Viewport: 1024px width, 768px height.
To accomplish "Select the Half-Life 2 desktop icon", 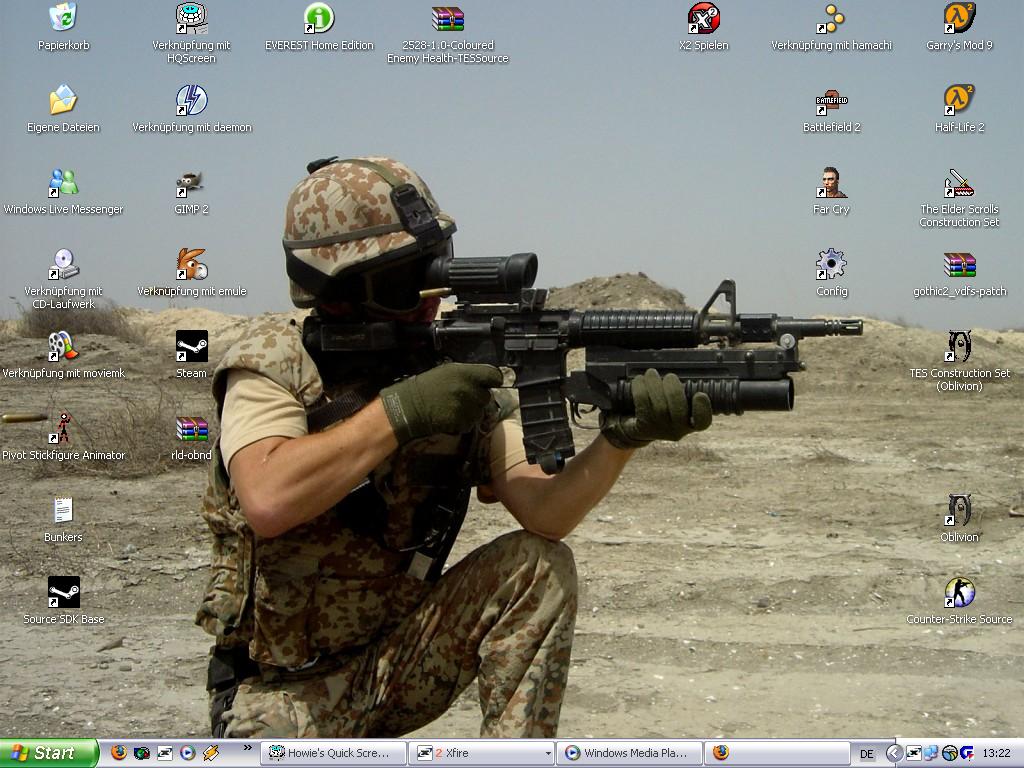I will point(959,101).
